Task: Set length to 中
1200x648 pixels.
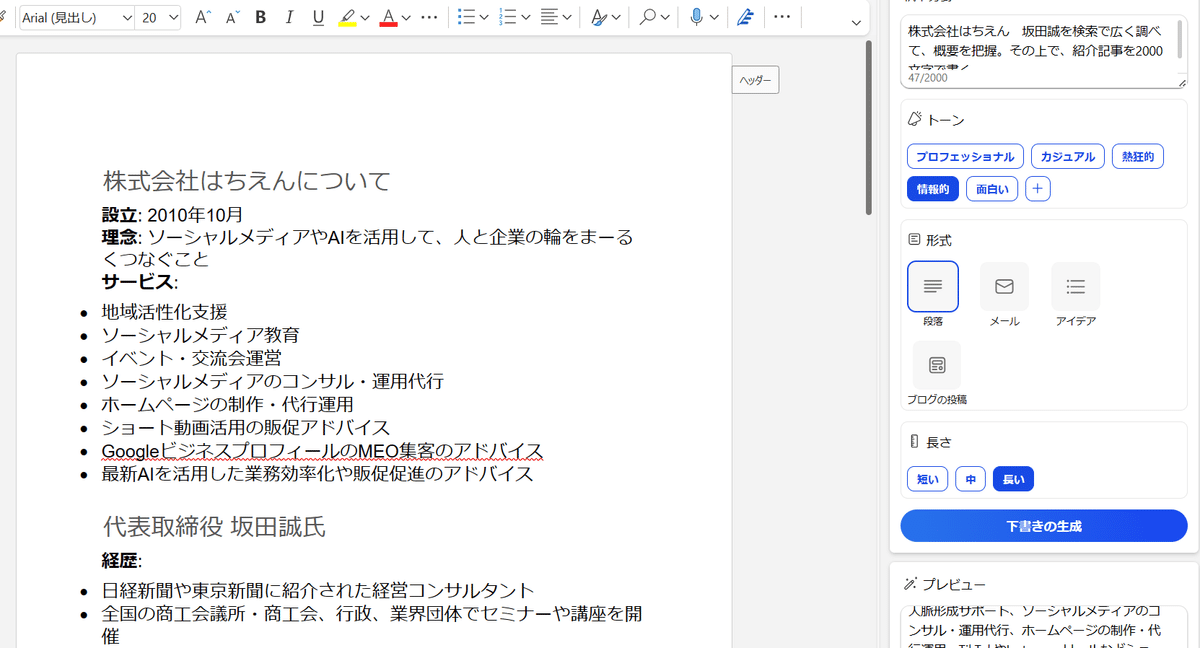Action: tap(970, 480)
